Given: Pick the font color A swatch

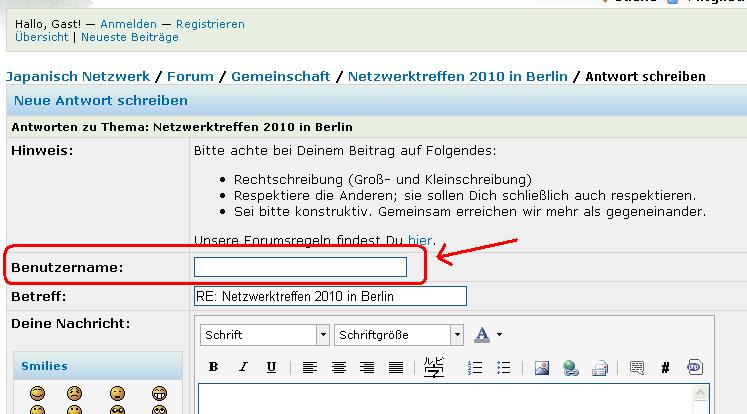Looking at the screenshot, I should (x=482, y=334).
